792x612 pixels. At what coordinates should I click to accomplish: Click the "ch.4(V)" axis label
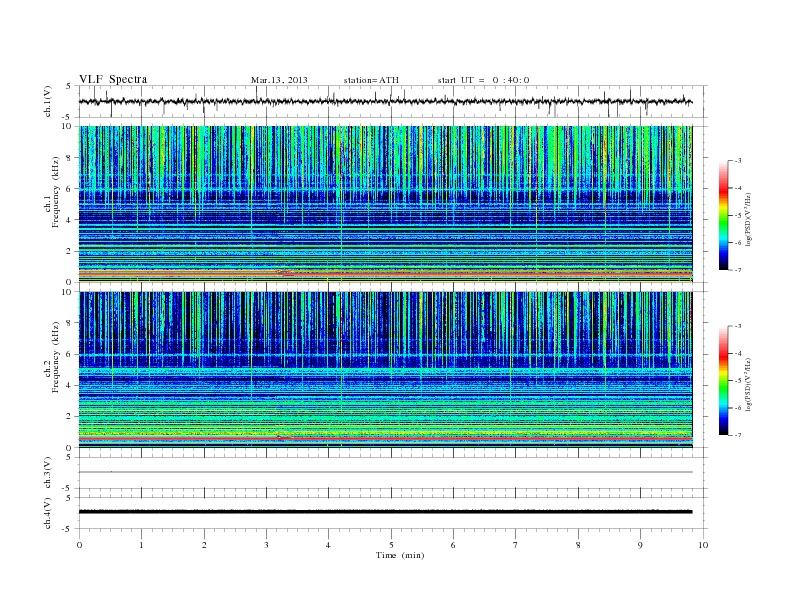pos(48,513)
